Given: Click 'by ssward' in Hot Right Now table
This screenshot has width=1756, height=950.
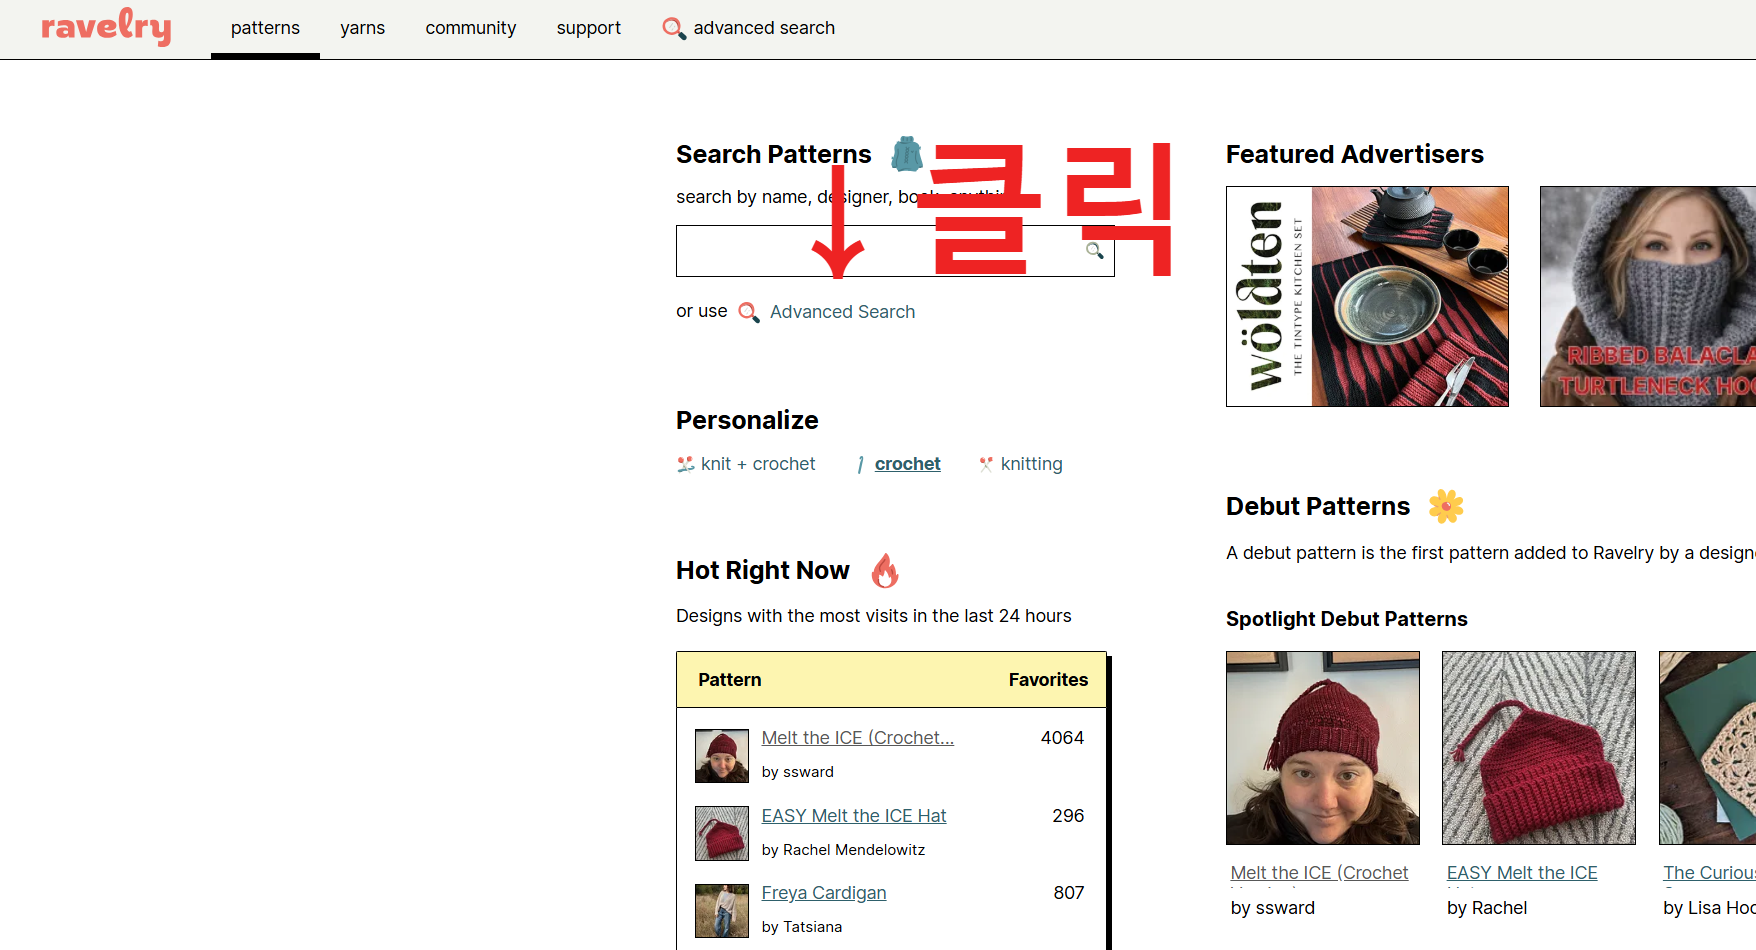Looking at the screenshot, I should pos(798,772).
